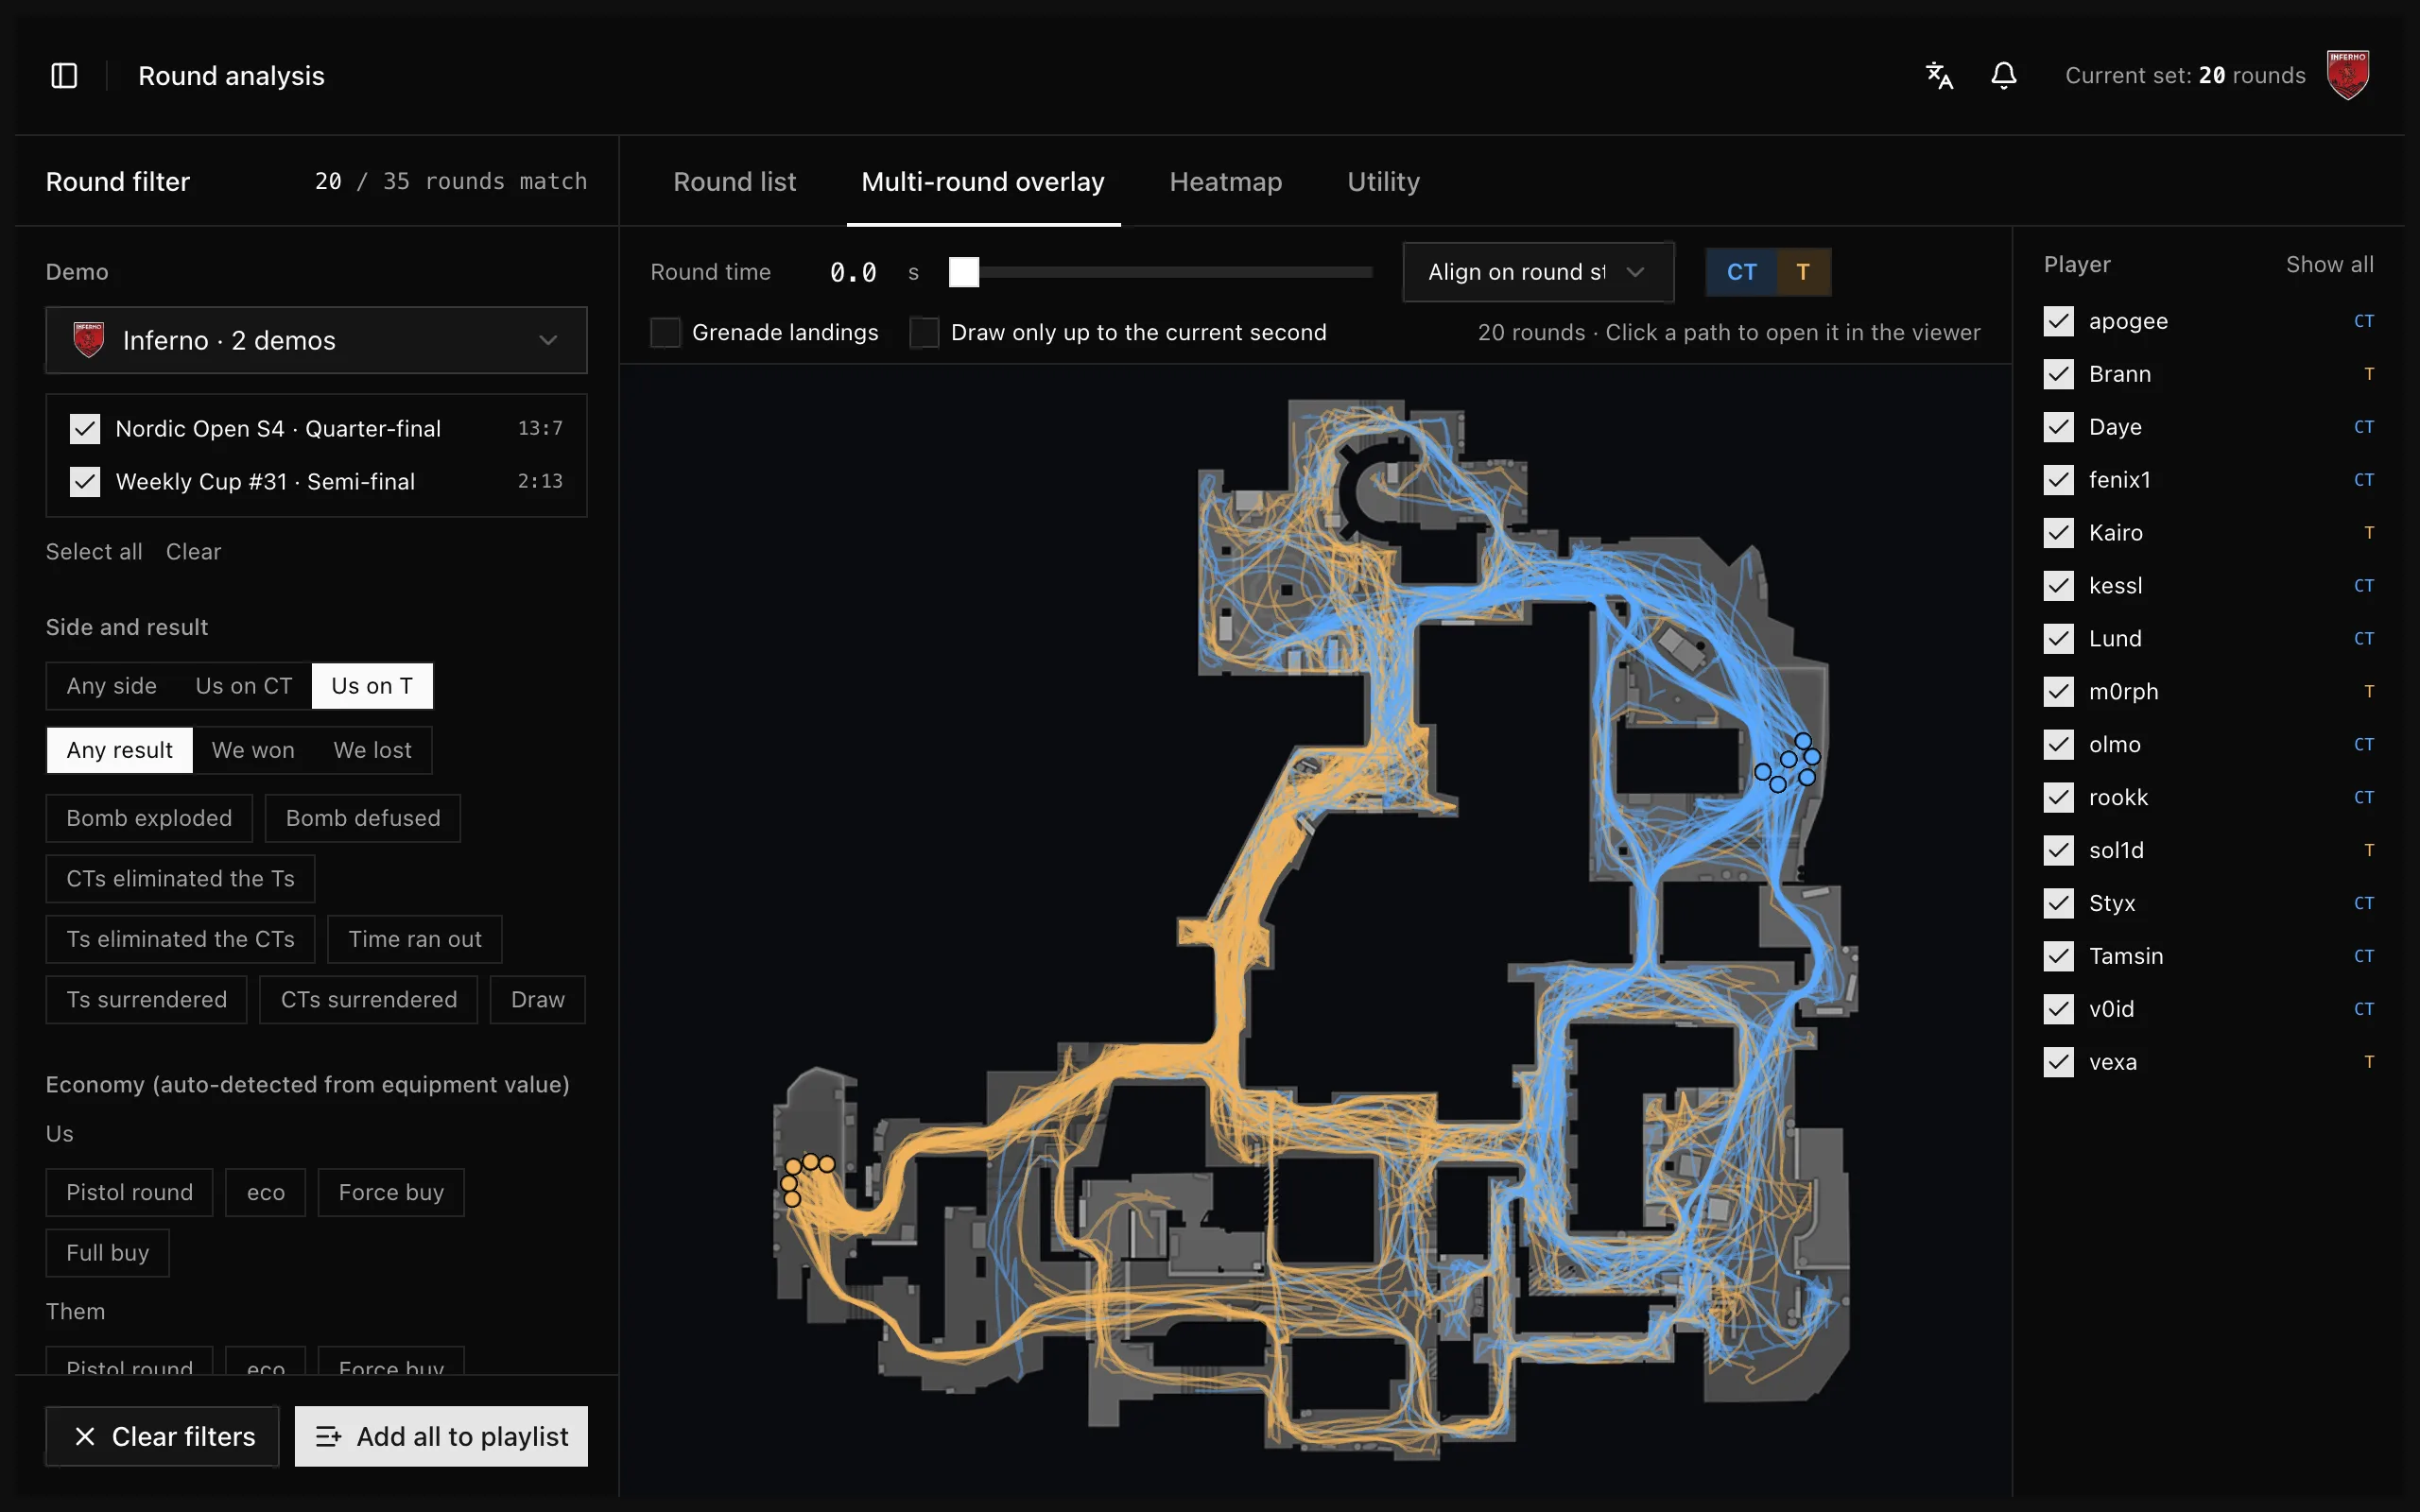Click the X icon in Clear filters
The image size is (2420, 1512).
85,1437
